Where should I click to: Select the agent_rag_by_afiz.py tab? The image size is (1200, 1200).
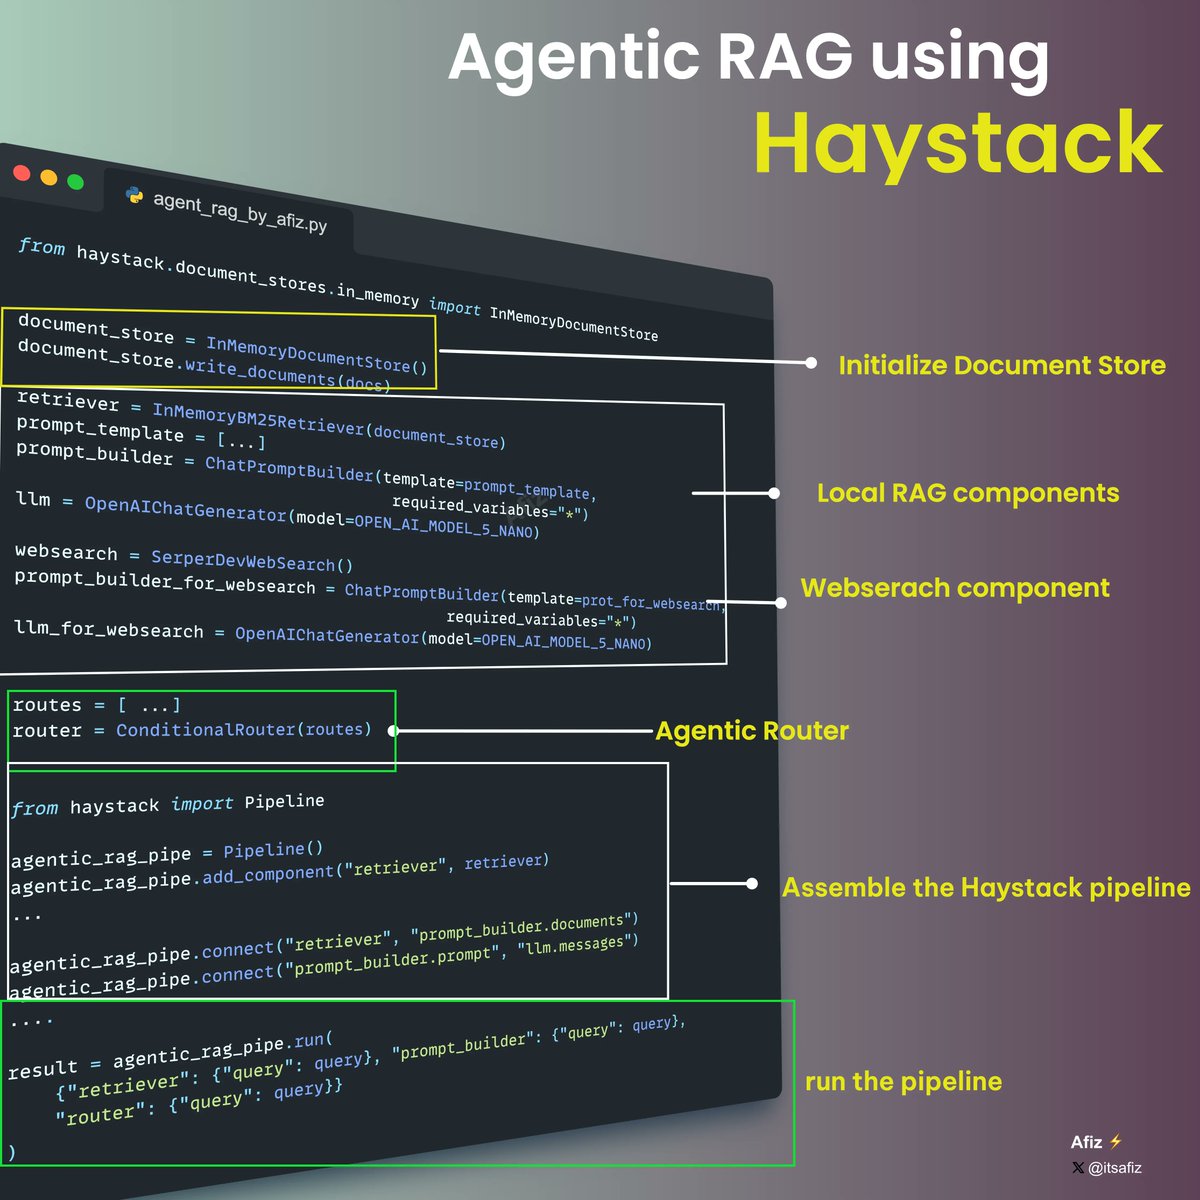[240, 210]
